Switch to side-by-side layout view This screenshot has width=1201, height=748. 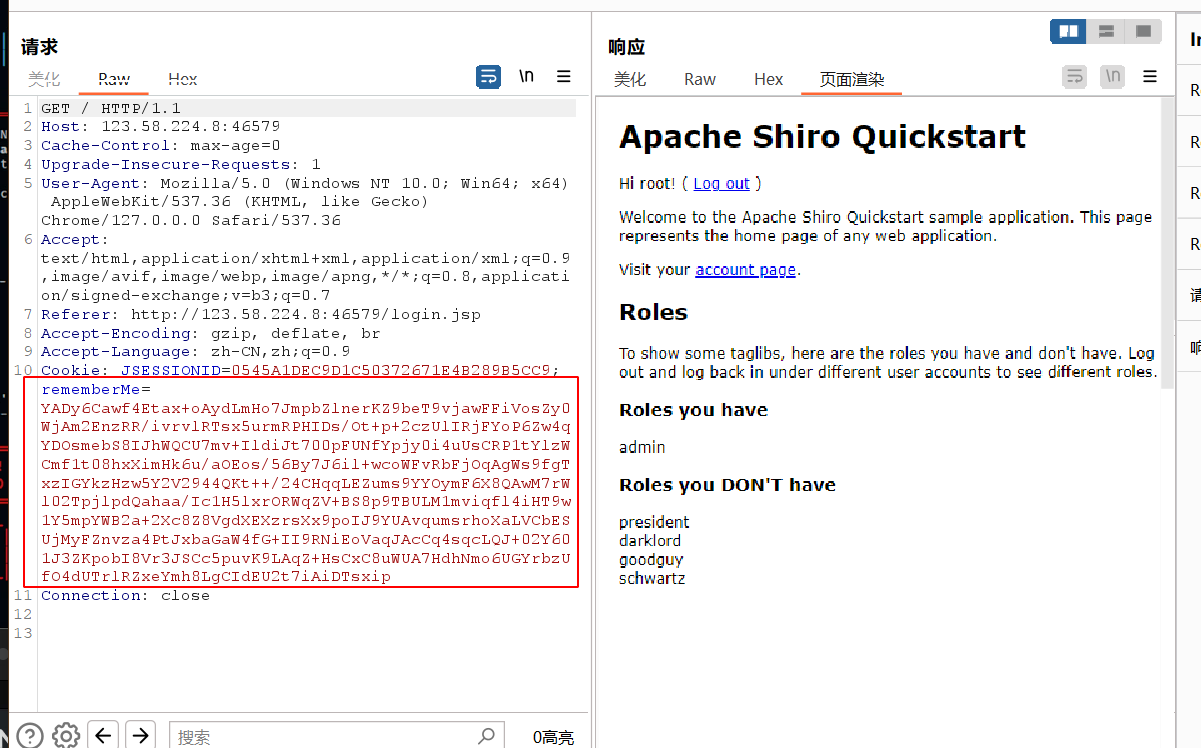(1068, 32)
